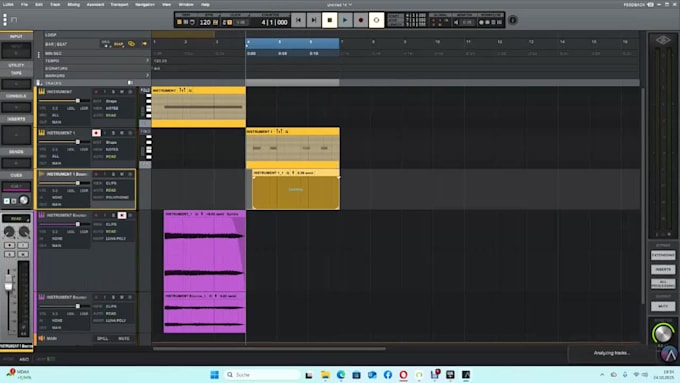
Task: Open the Track menu
Action: [55, 4]
